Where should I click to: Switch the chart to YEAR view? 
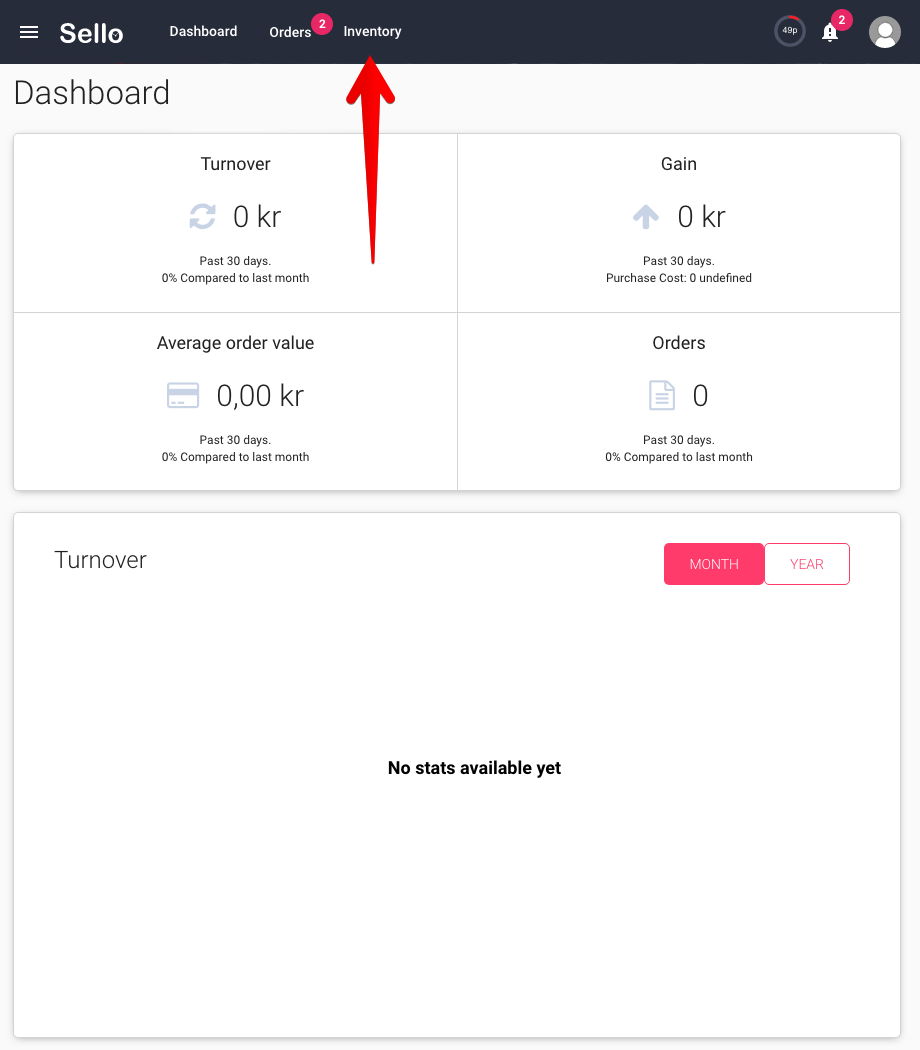coord(807,564)
